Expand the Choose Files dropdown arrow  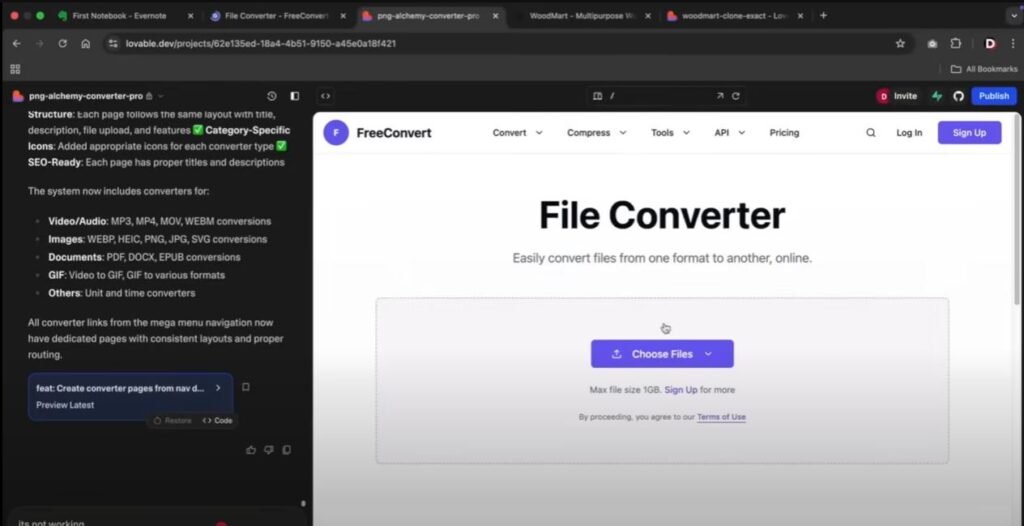click(708, 354)
